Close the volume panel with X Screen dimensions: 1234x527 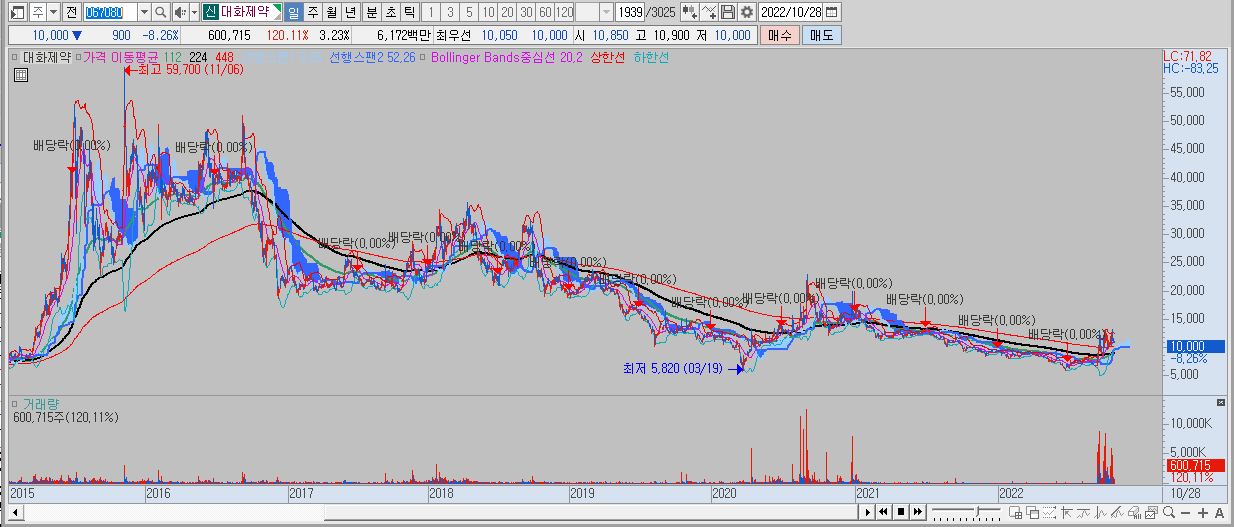point(1220,402)
